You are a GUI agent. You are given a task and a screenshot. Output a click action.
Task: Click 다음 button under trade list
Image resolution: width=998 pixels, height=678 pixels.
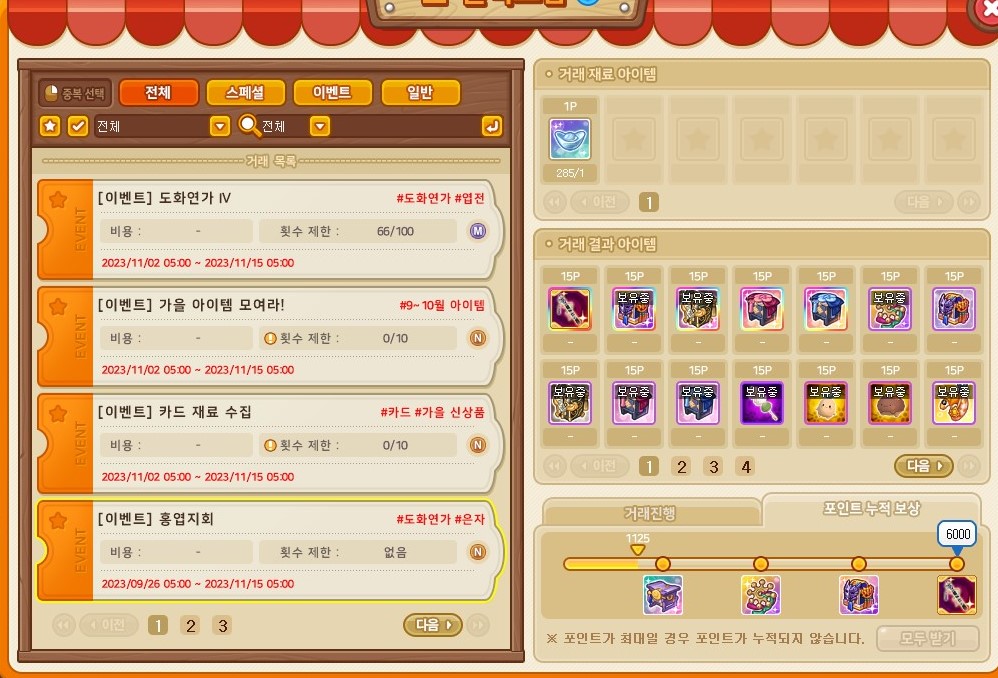(433, 625)
